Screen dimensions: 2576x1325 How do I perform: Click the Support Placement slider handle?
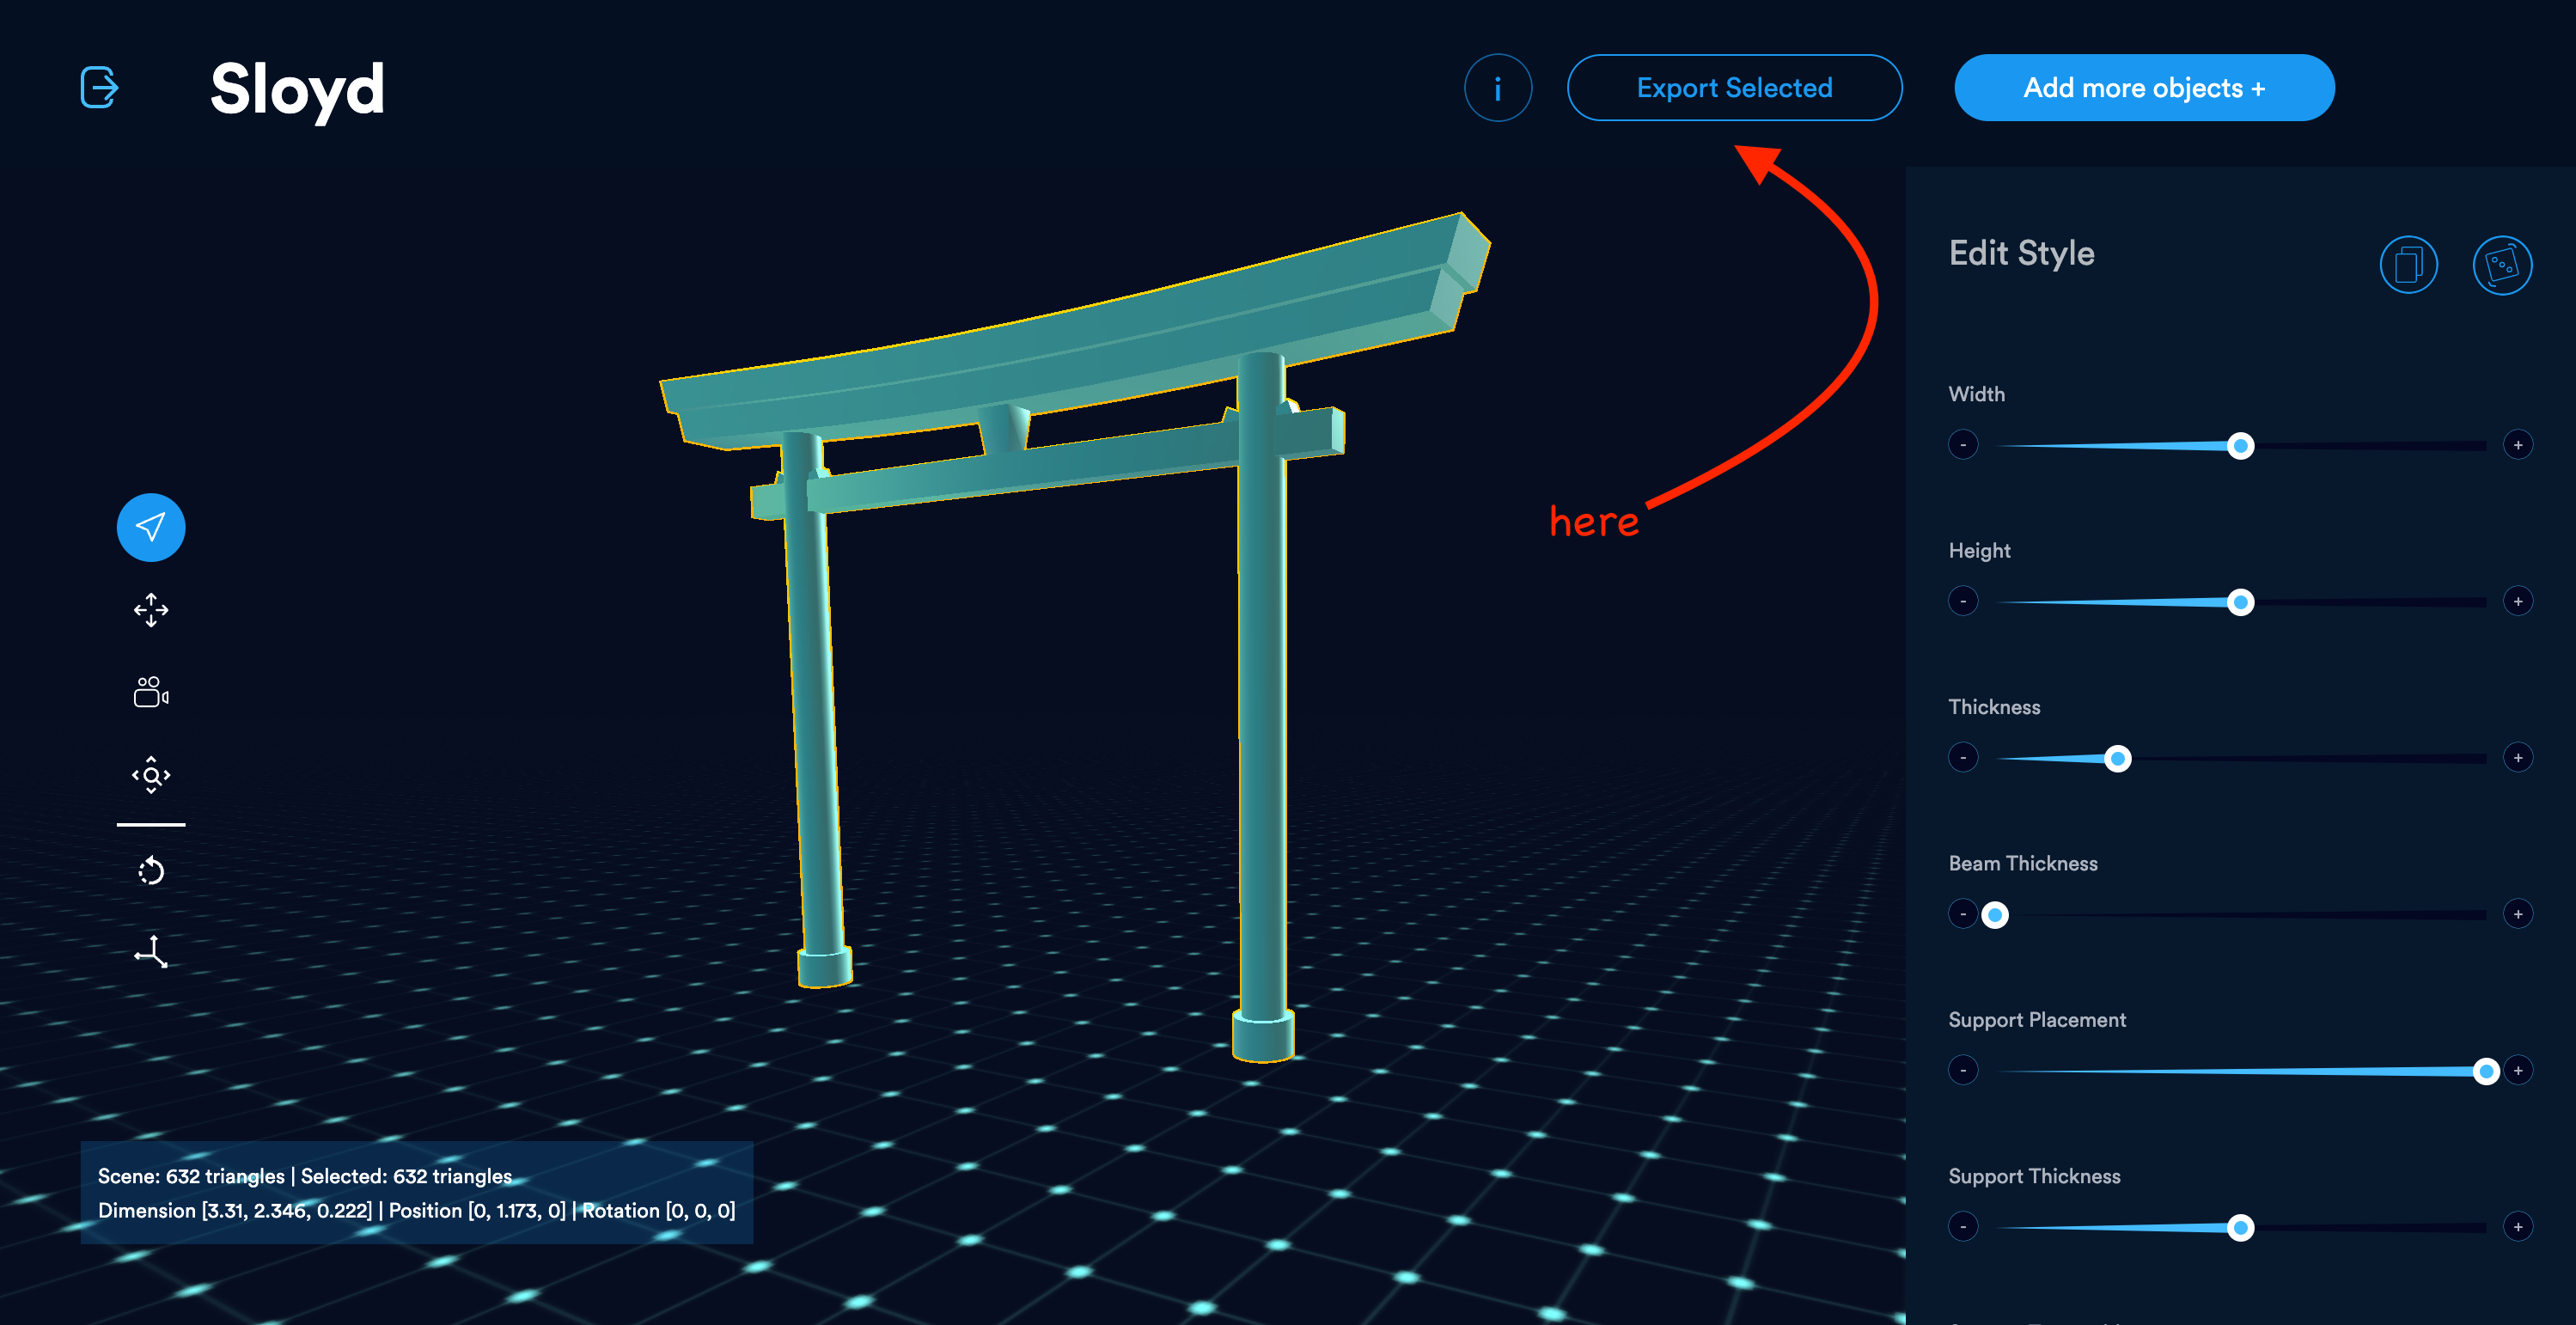[2486, 1072]
